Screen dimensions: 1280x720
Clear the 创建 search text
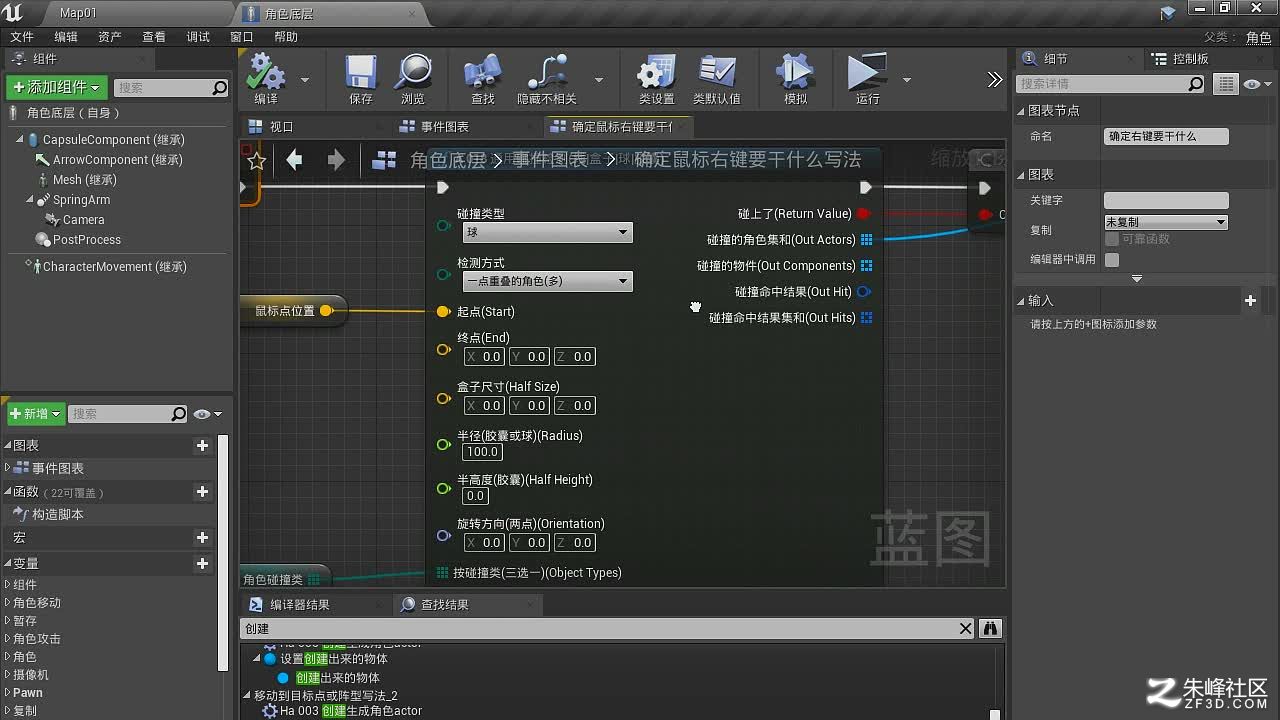coord(965,629)
